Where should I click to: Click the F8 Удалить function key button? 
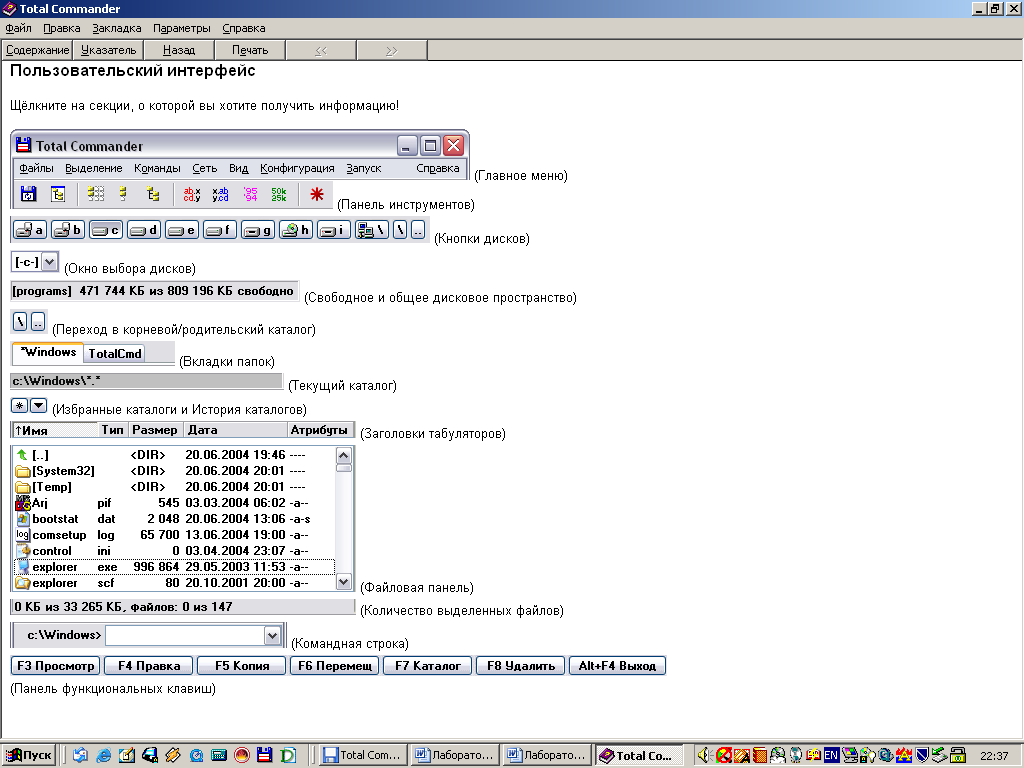[x=520, y=665]
